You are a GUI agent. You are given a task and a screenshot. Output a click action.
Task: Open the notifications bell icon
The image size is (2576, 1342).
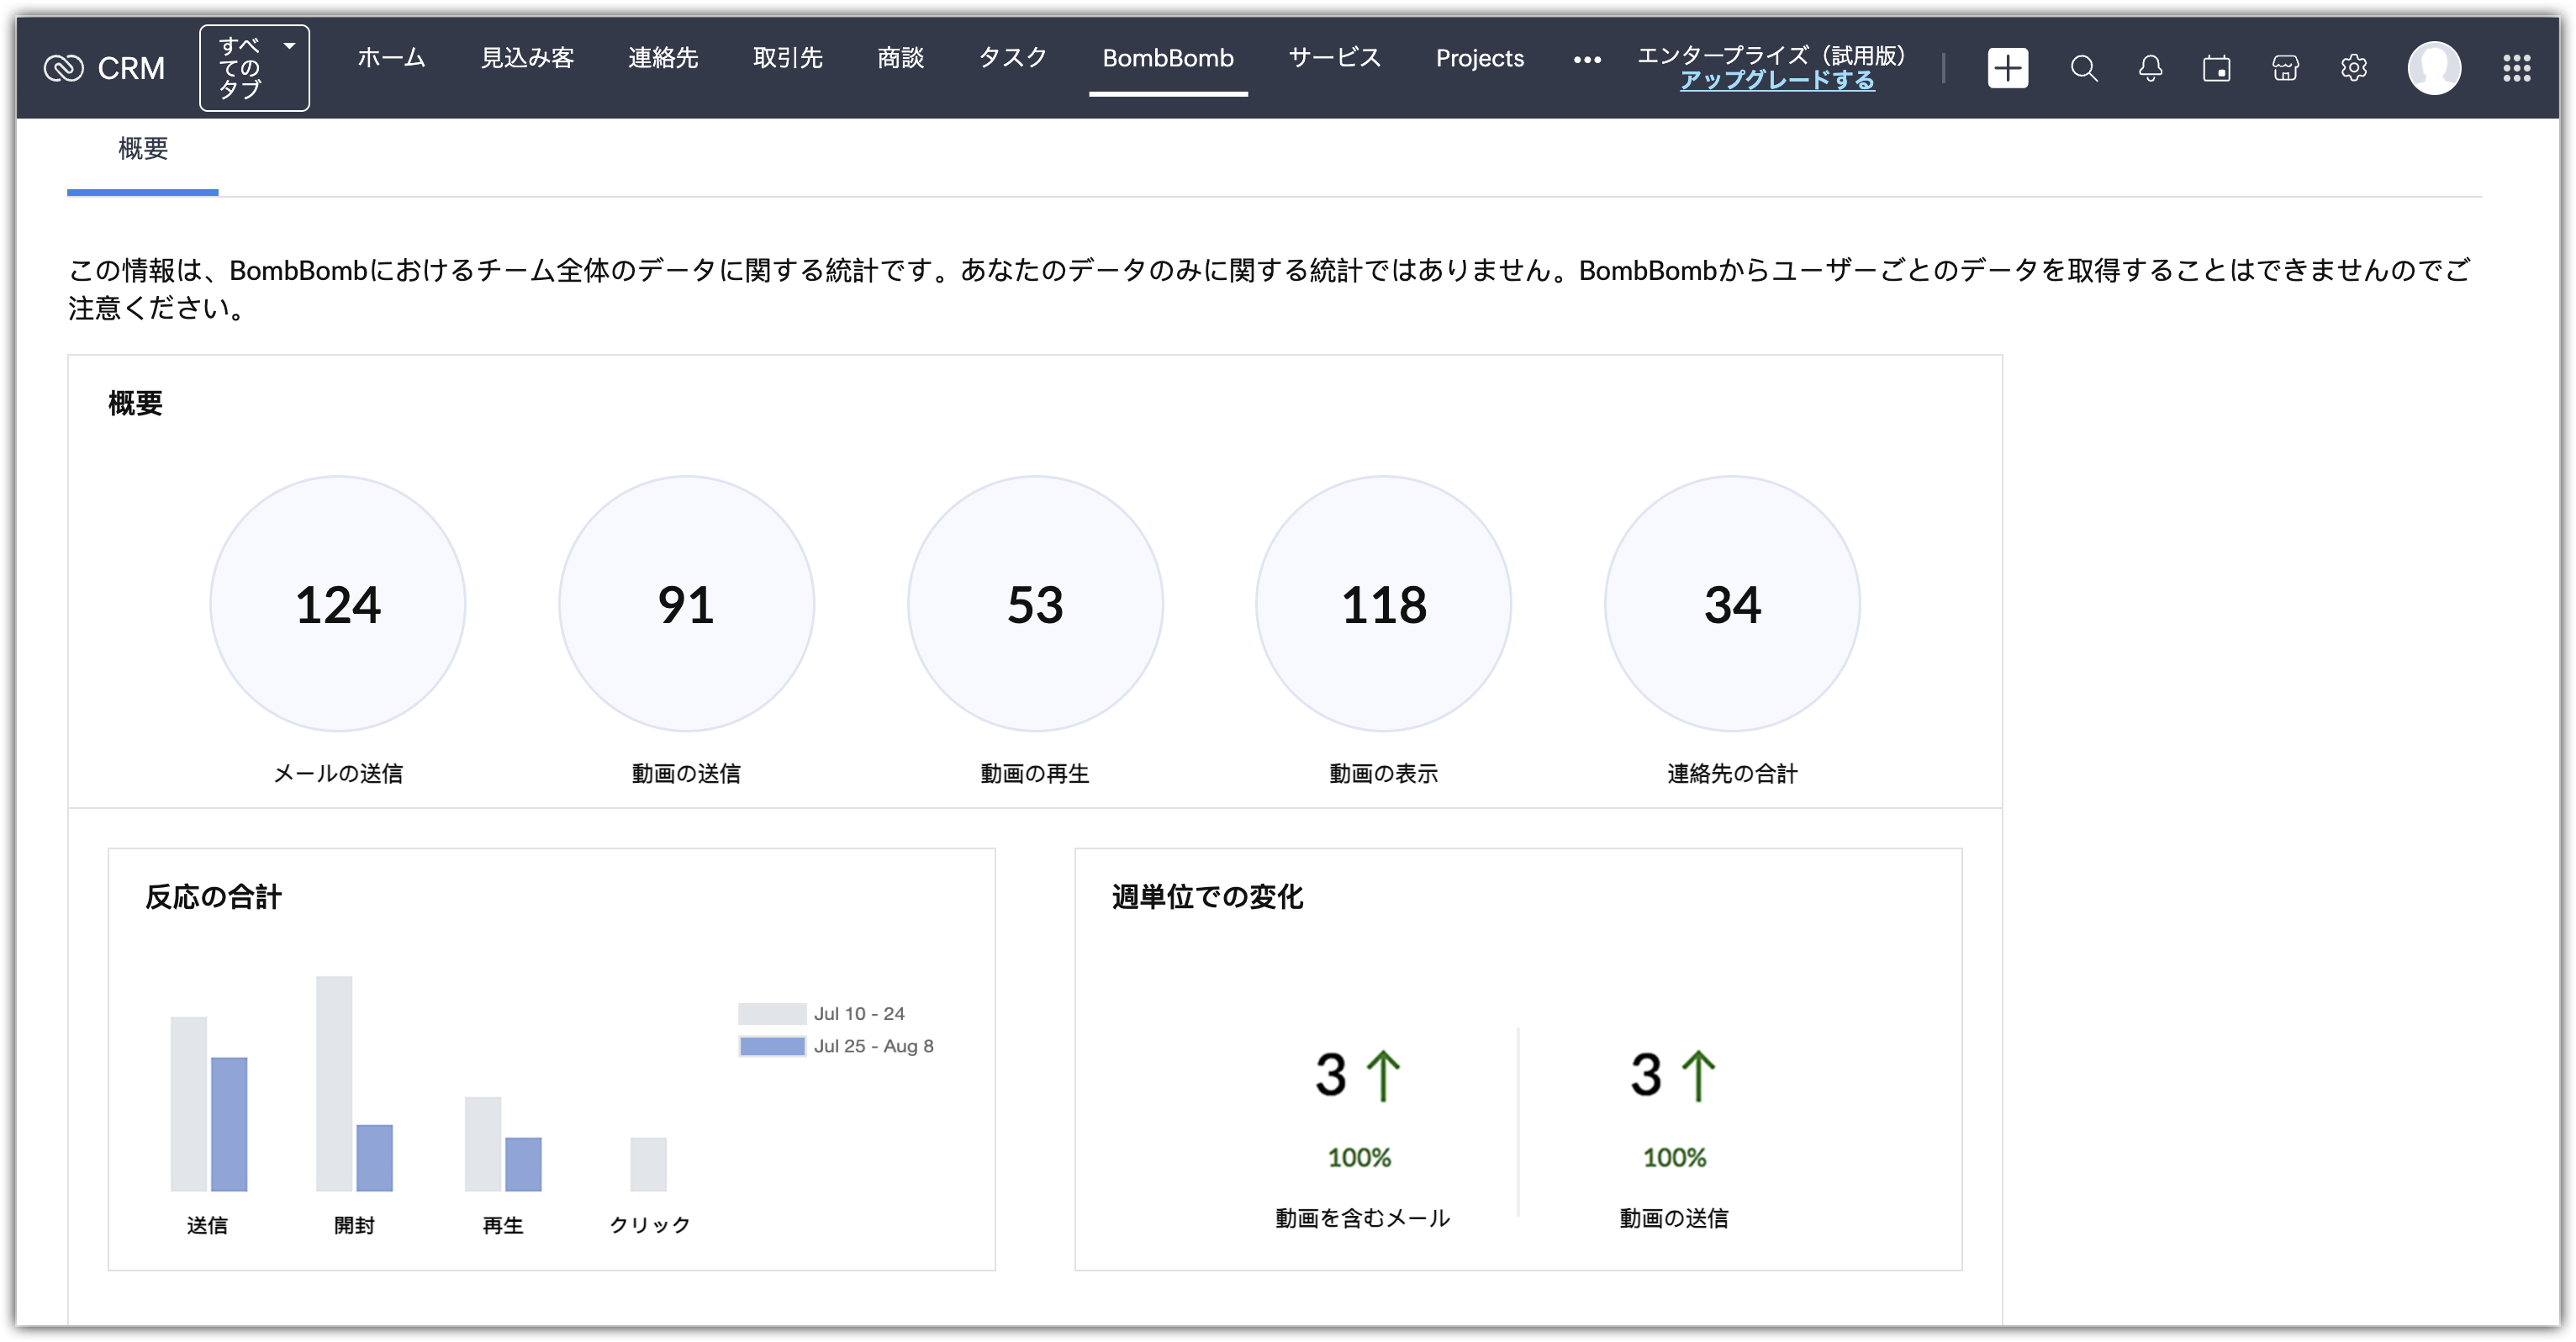click(2150, 68)
